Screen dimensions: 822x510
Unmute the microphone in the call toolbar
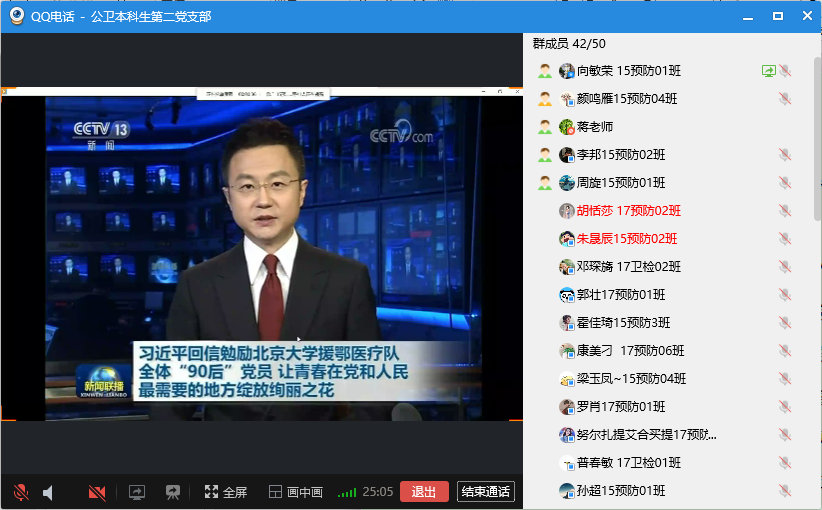click(20, 492)
